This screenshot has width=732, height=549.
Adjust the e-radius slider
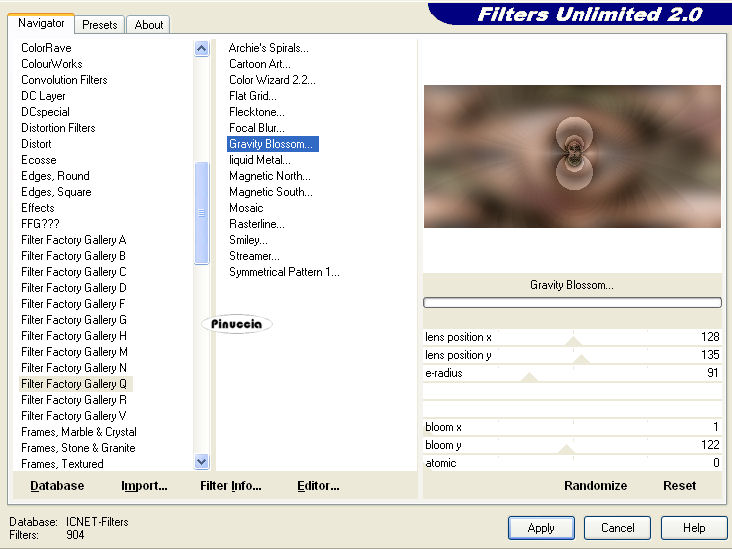coord(572,373)
